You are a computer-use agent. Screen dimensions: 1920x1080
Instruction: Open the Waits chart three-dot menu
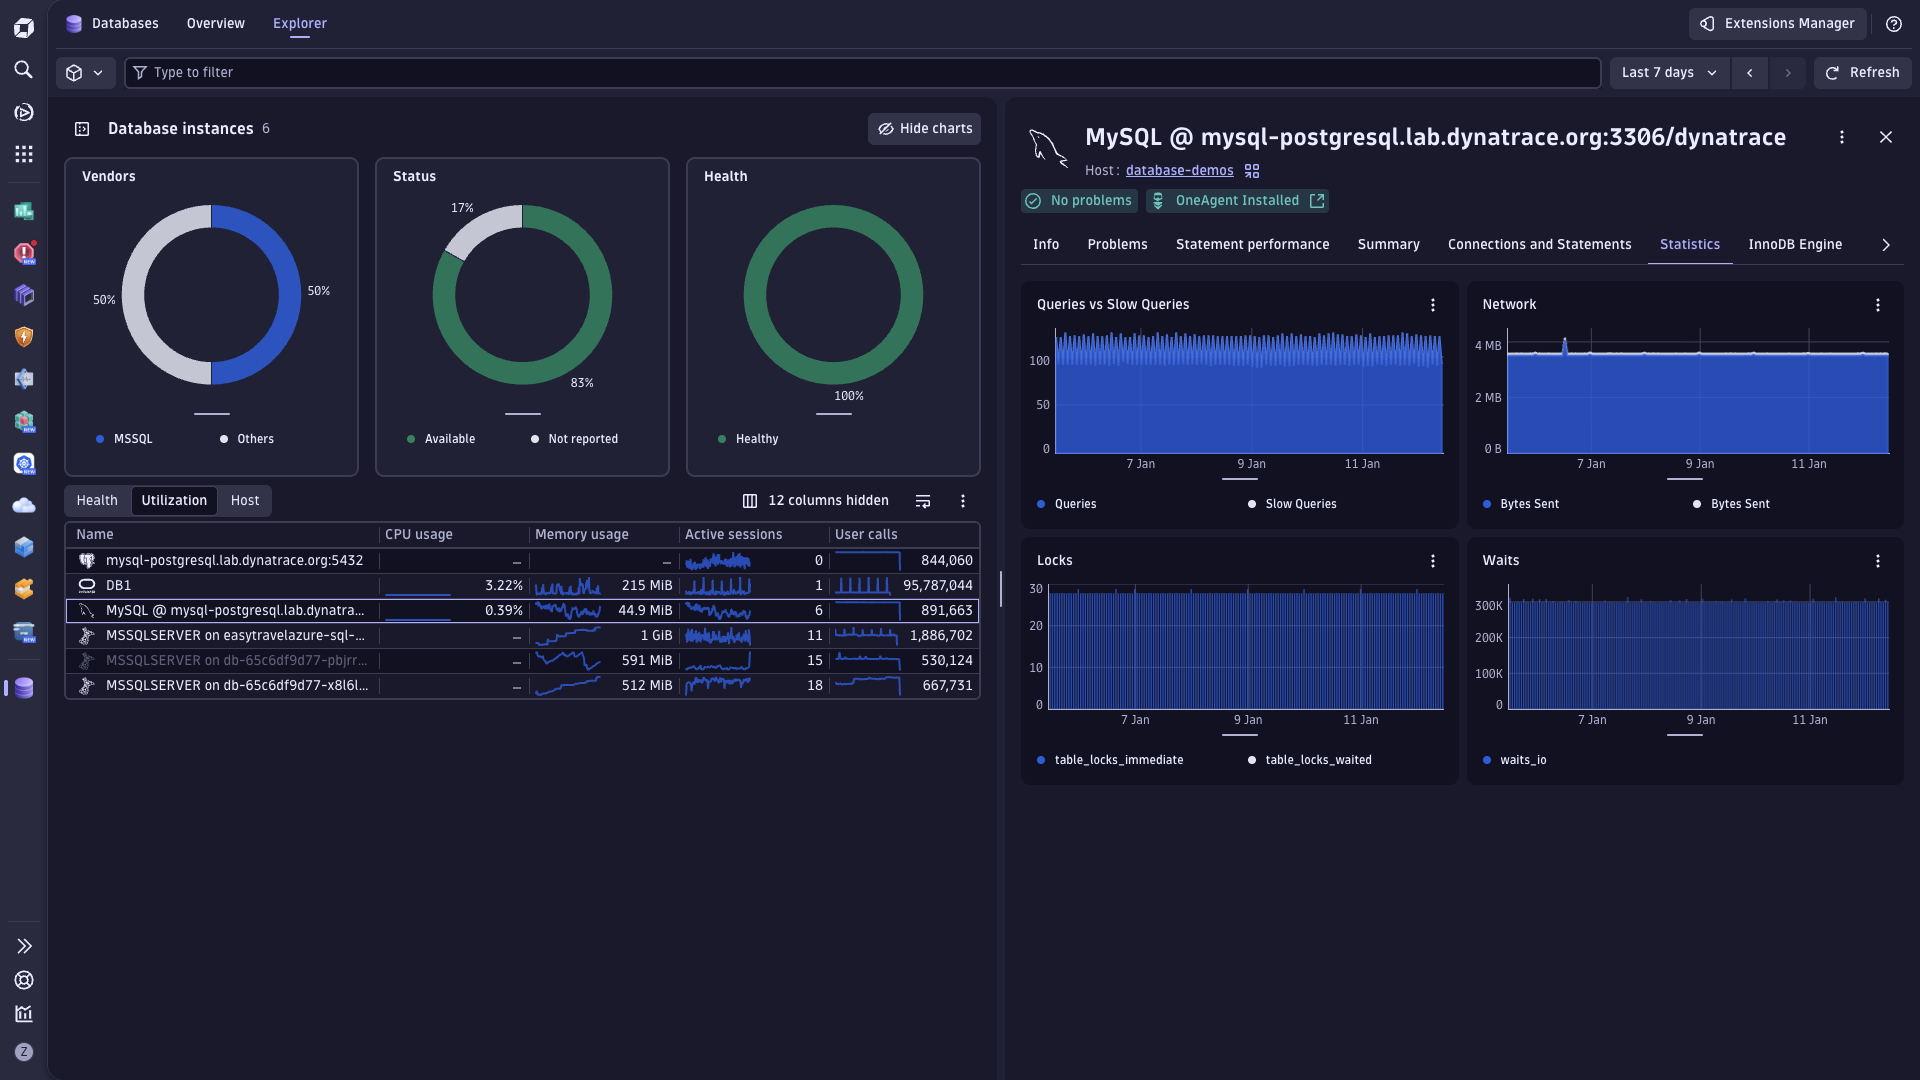pos(1878,561)
